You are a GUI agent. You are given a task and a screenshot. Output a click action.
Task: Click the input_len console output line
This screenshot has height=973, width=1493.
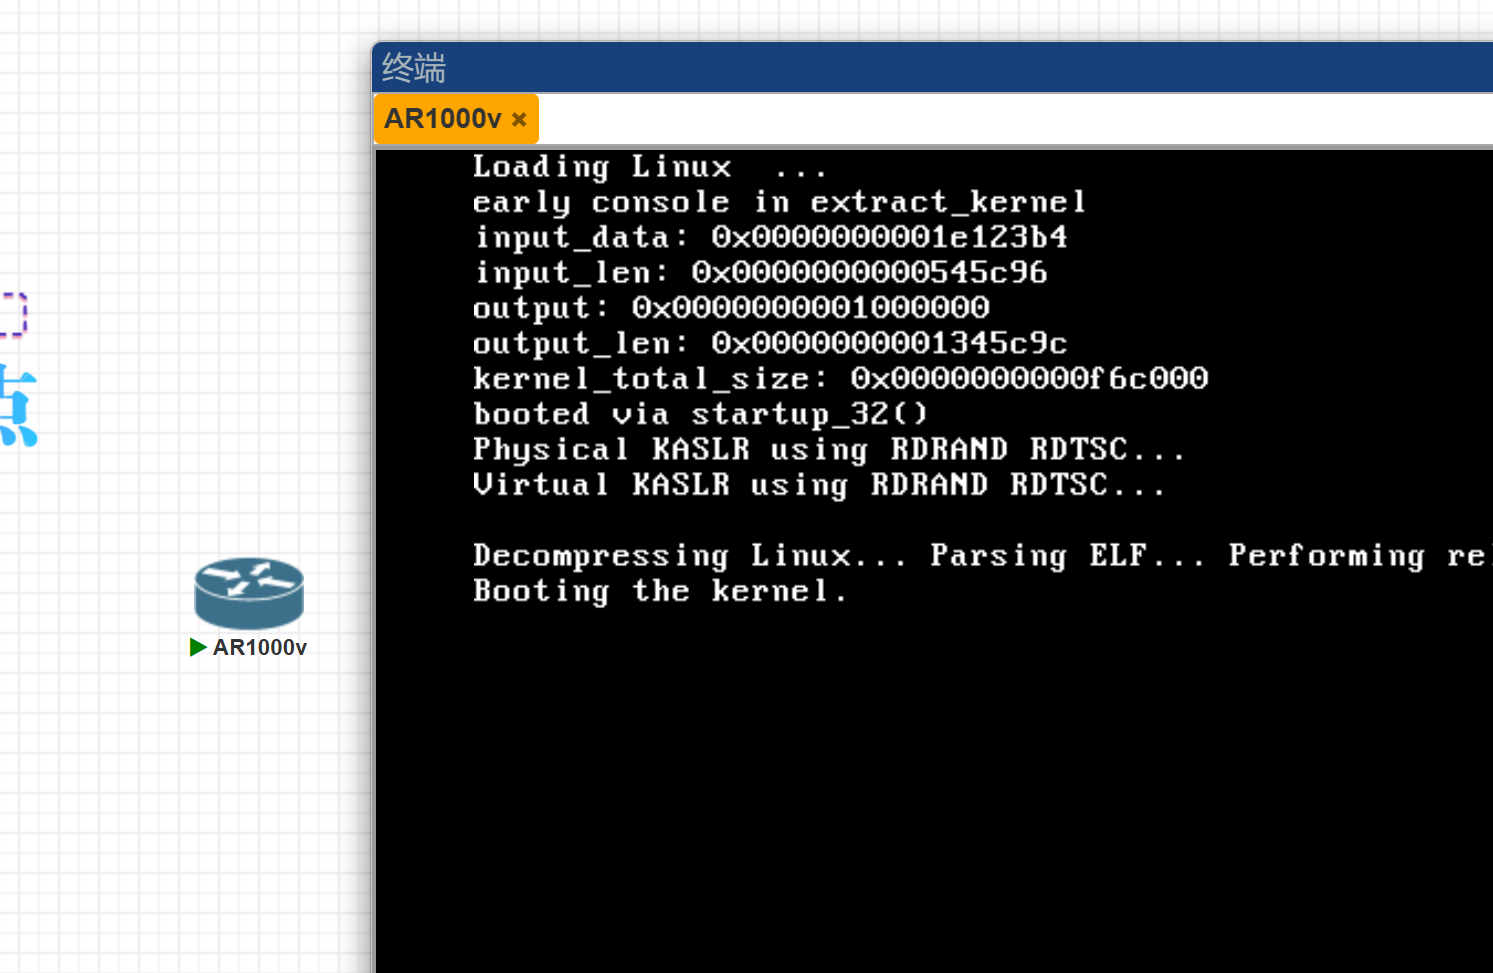coord(760,272)
